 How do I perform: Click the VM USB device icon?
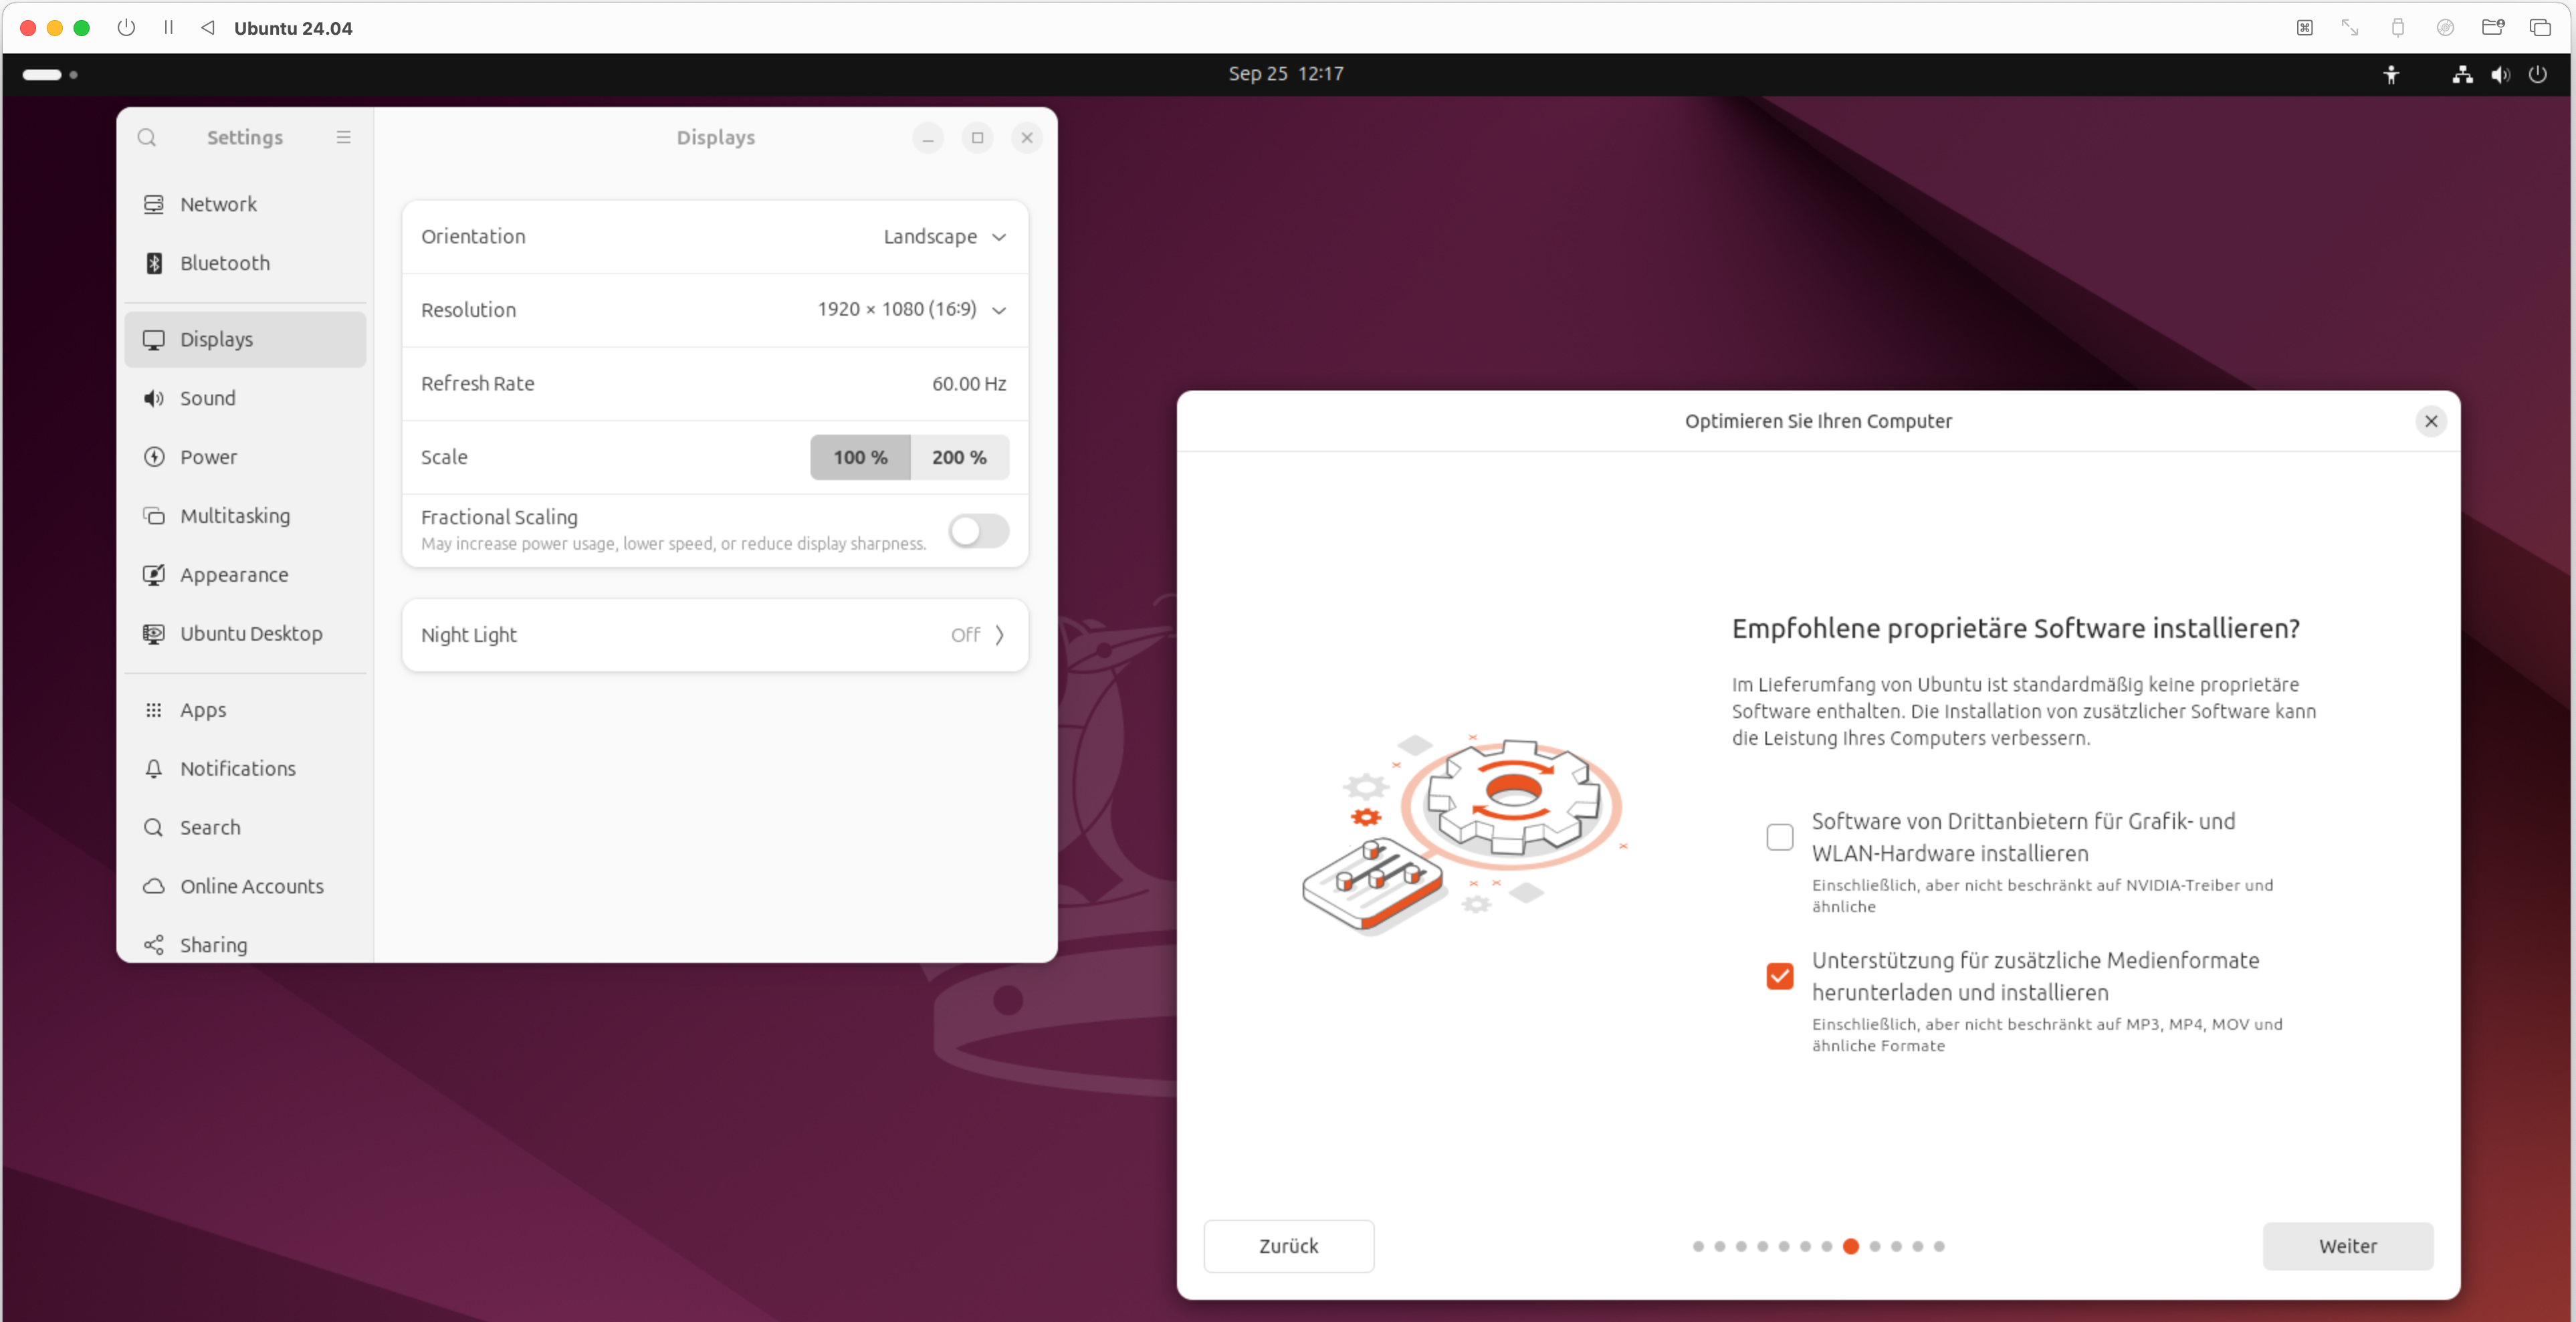tap(2398, 27)
